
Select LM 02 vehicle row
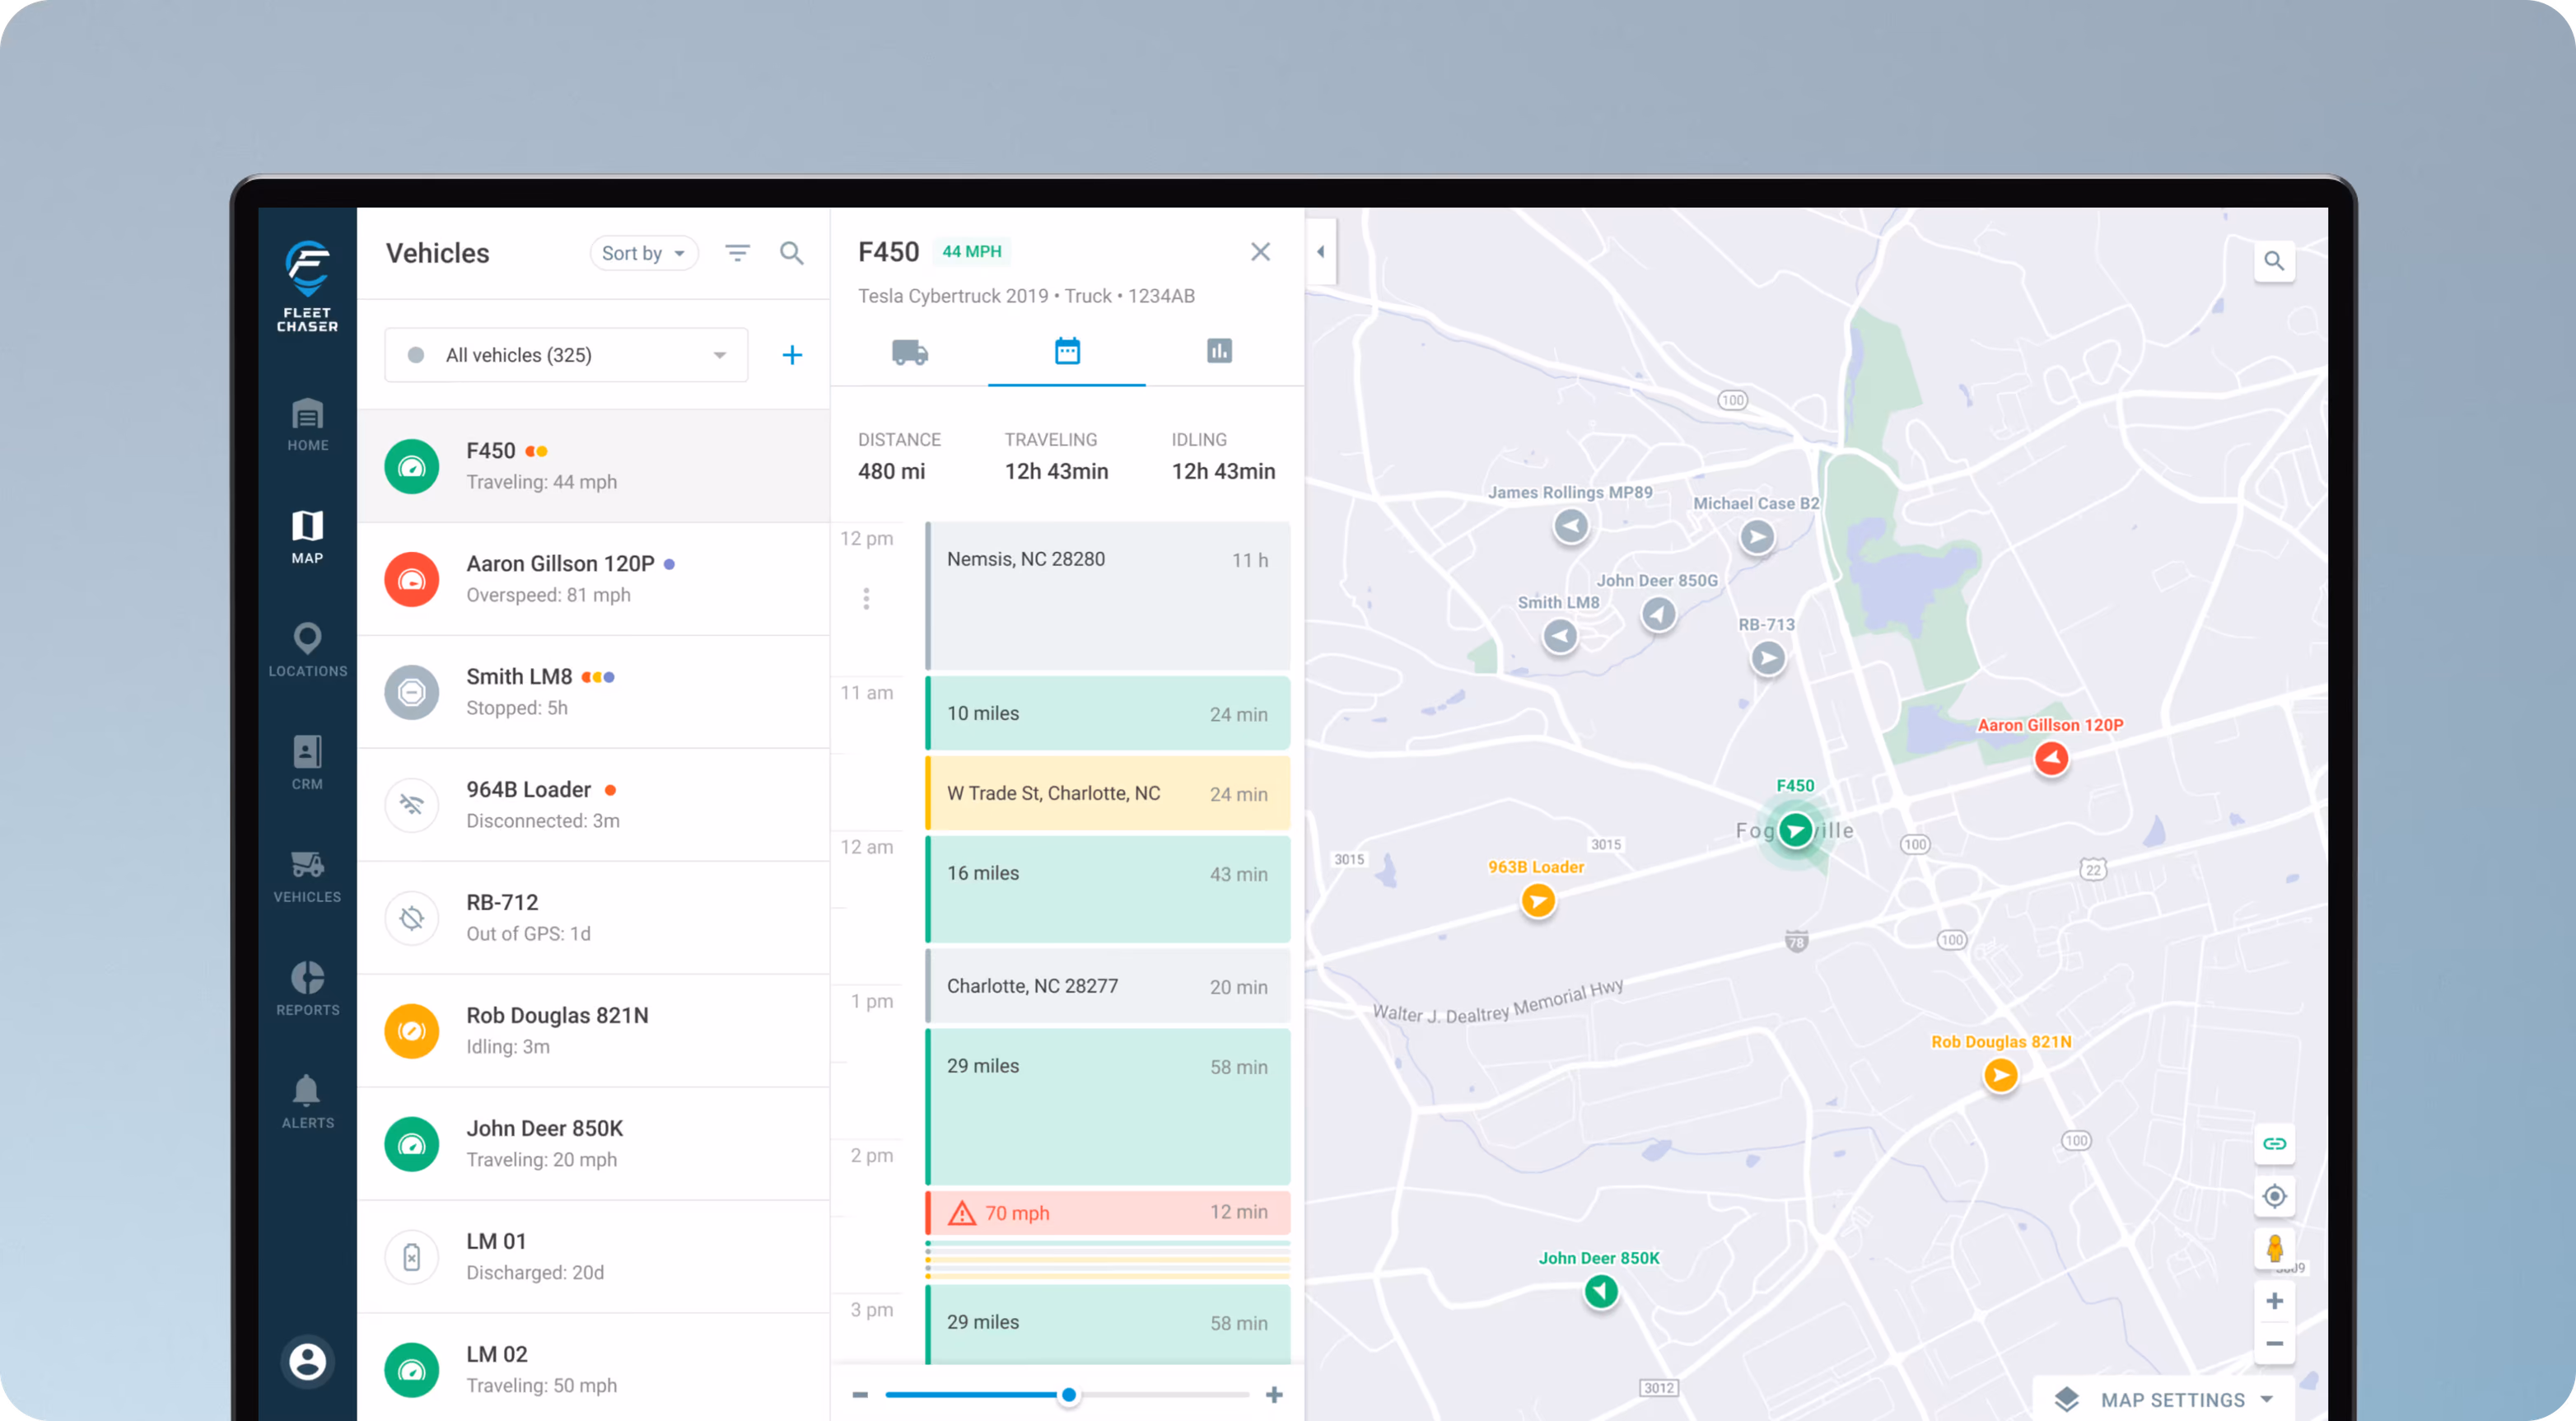tap(594, 1368)
